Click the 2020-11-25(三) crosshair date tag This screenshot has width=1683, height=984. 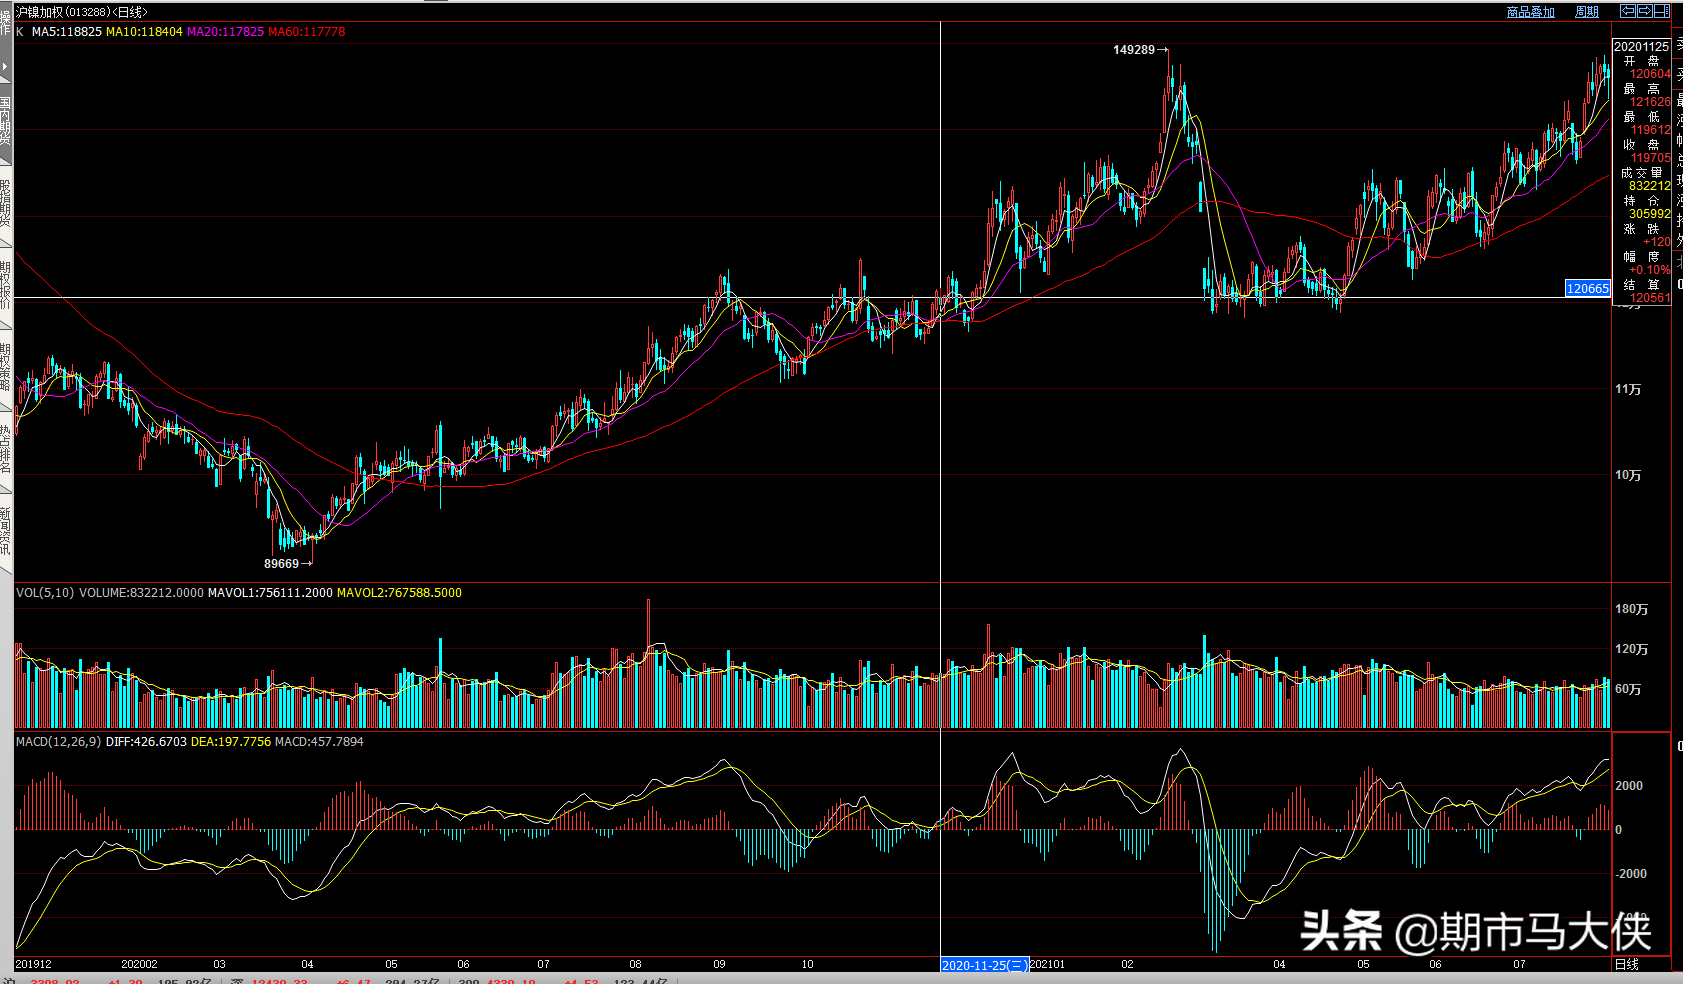tap(985, 965)
